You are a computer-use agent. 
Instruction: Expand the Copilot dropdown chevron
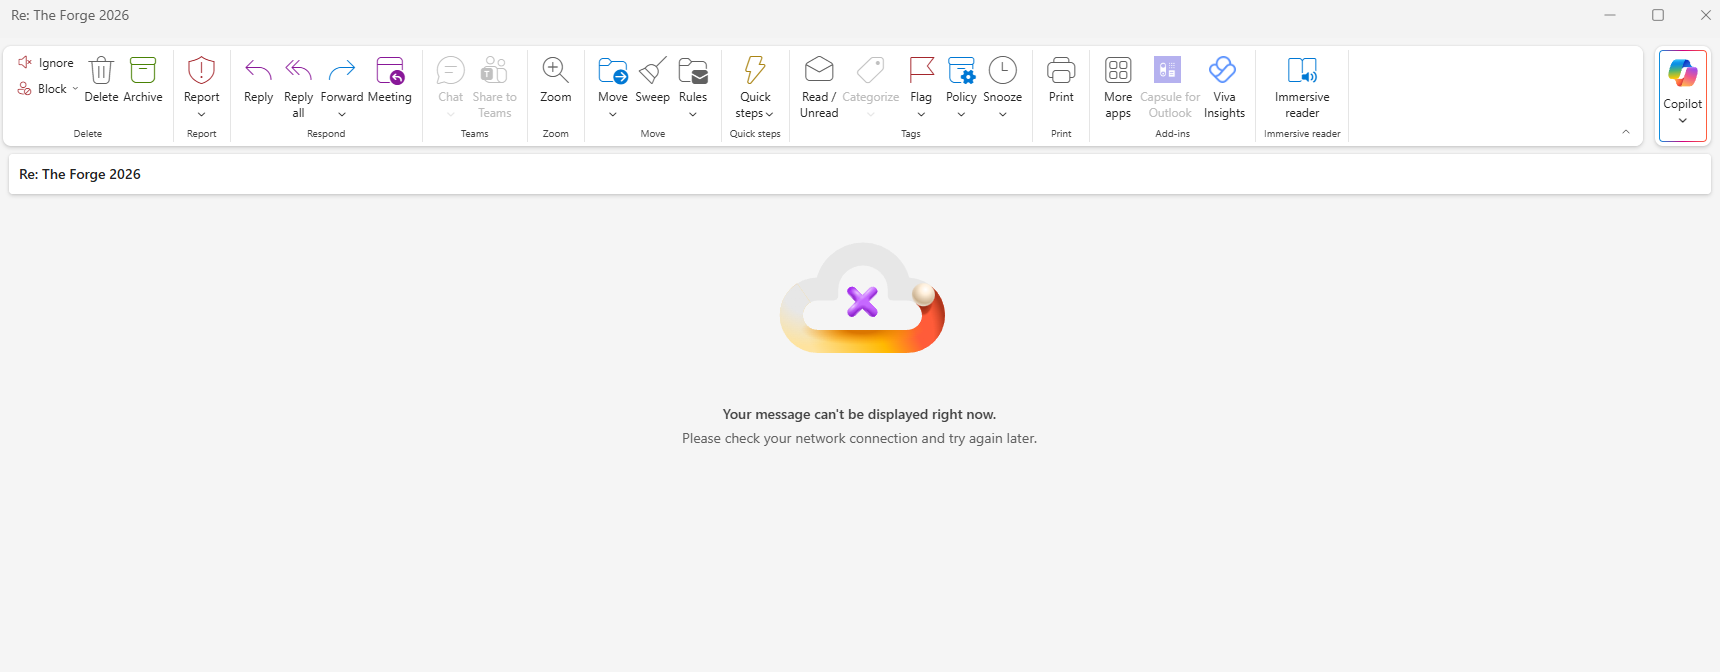click(x=1683, y=121)
